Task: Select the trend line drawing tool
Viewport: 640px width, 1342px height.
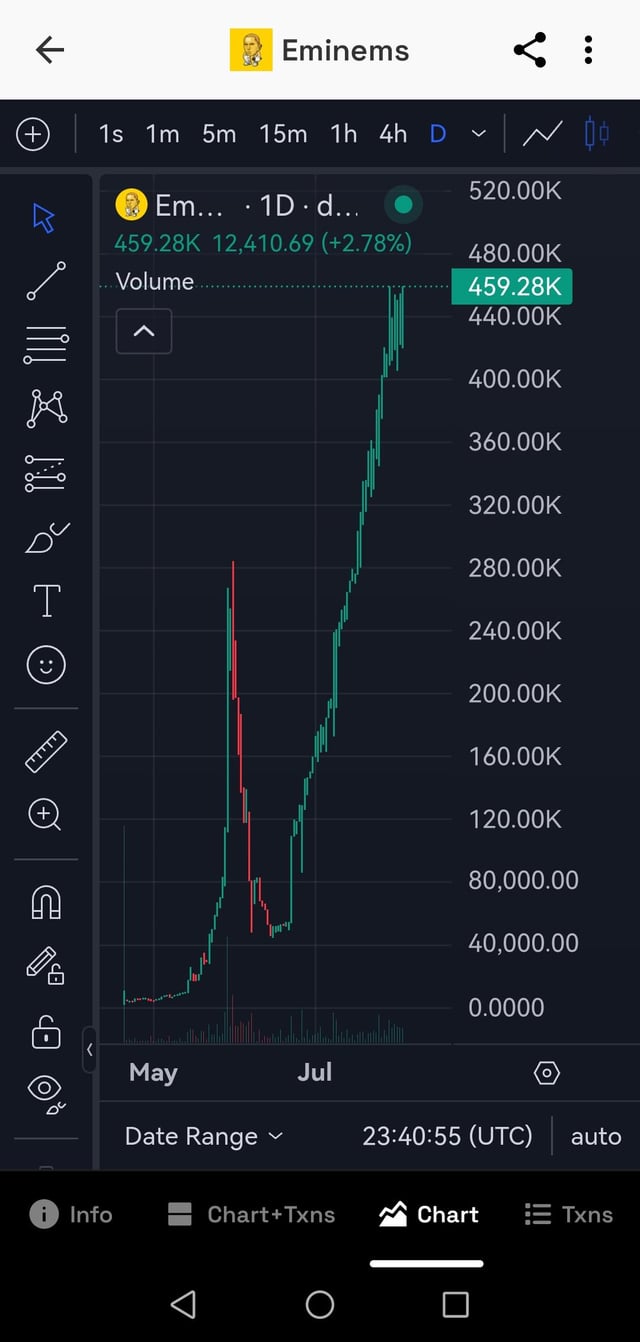Action: click(46, 281)
